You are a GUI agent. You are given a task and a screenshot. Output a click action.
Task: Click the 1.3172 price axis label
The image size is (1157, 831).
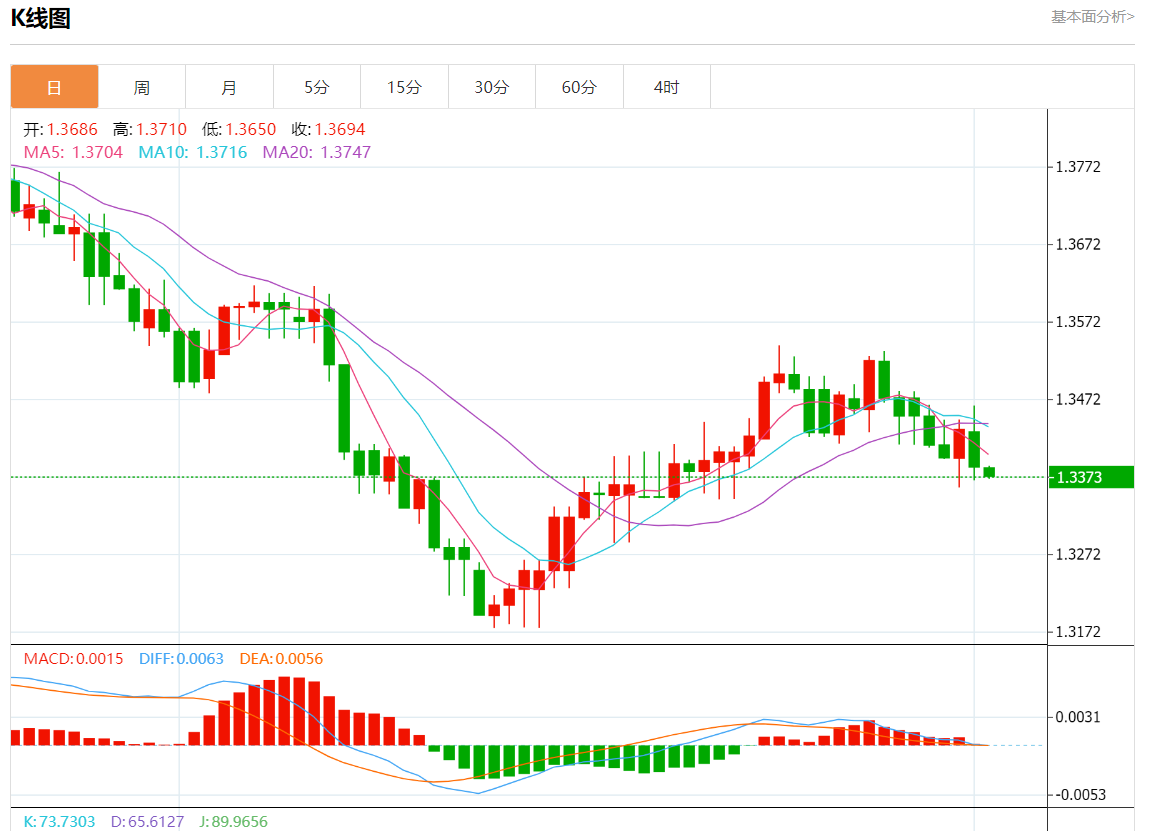(1078, 632)
